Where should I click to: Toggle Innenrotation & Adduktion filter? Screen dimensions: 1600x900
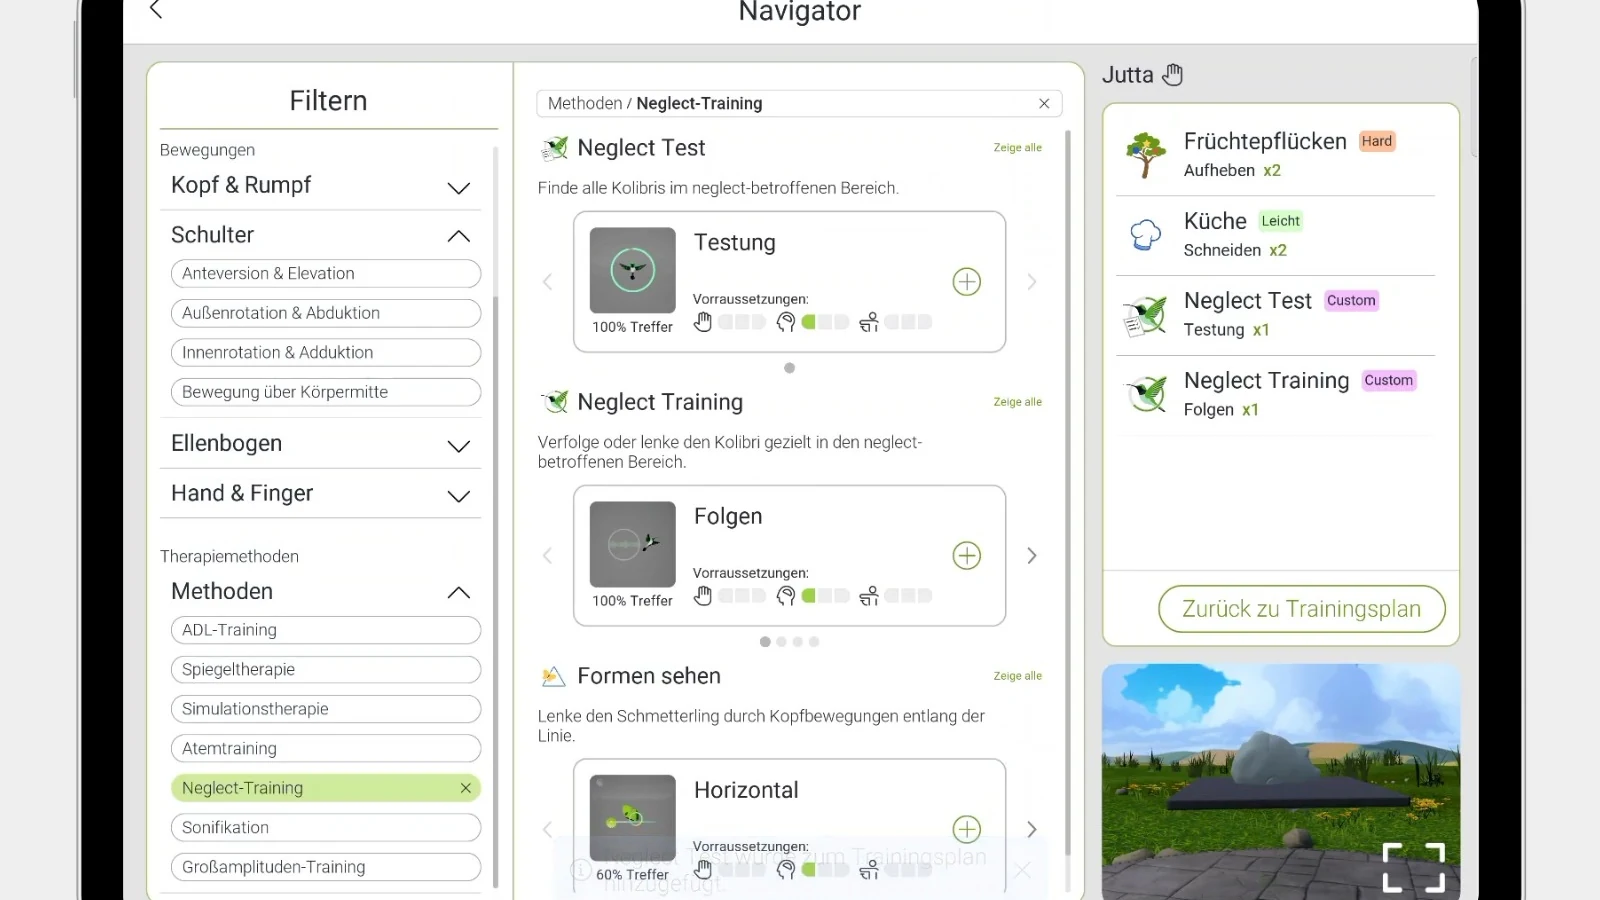coord(326,353)
